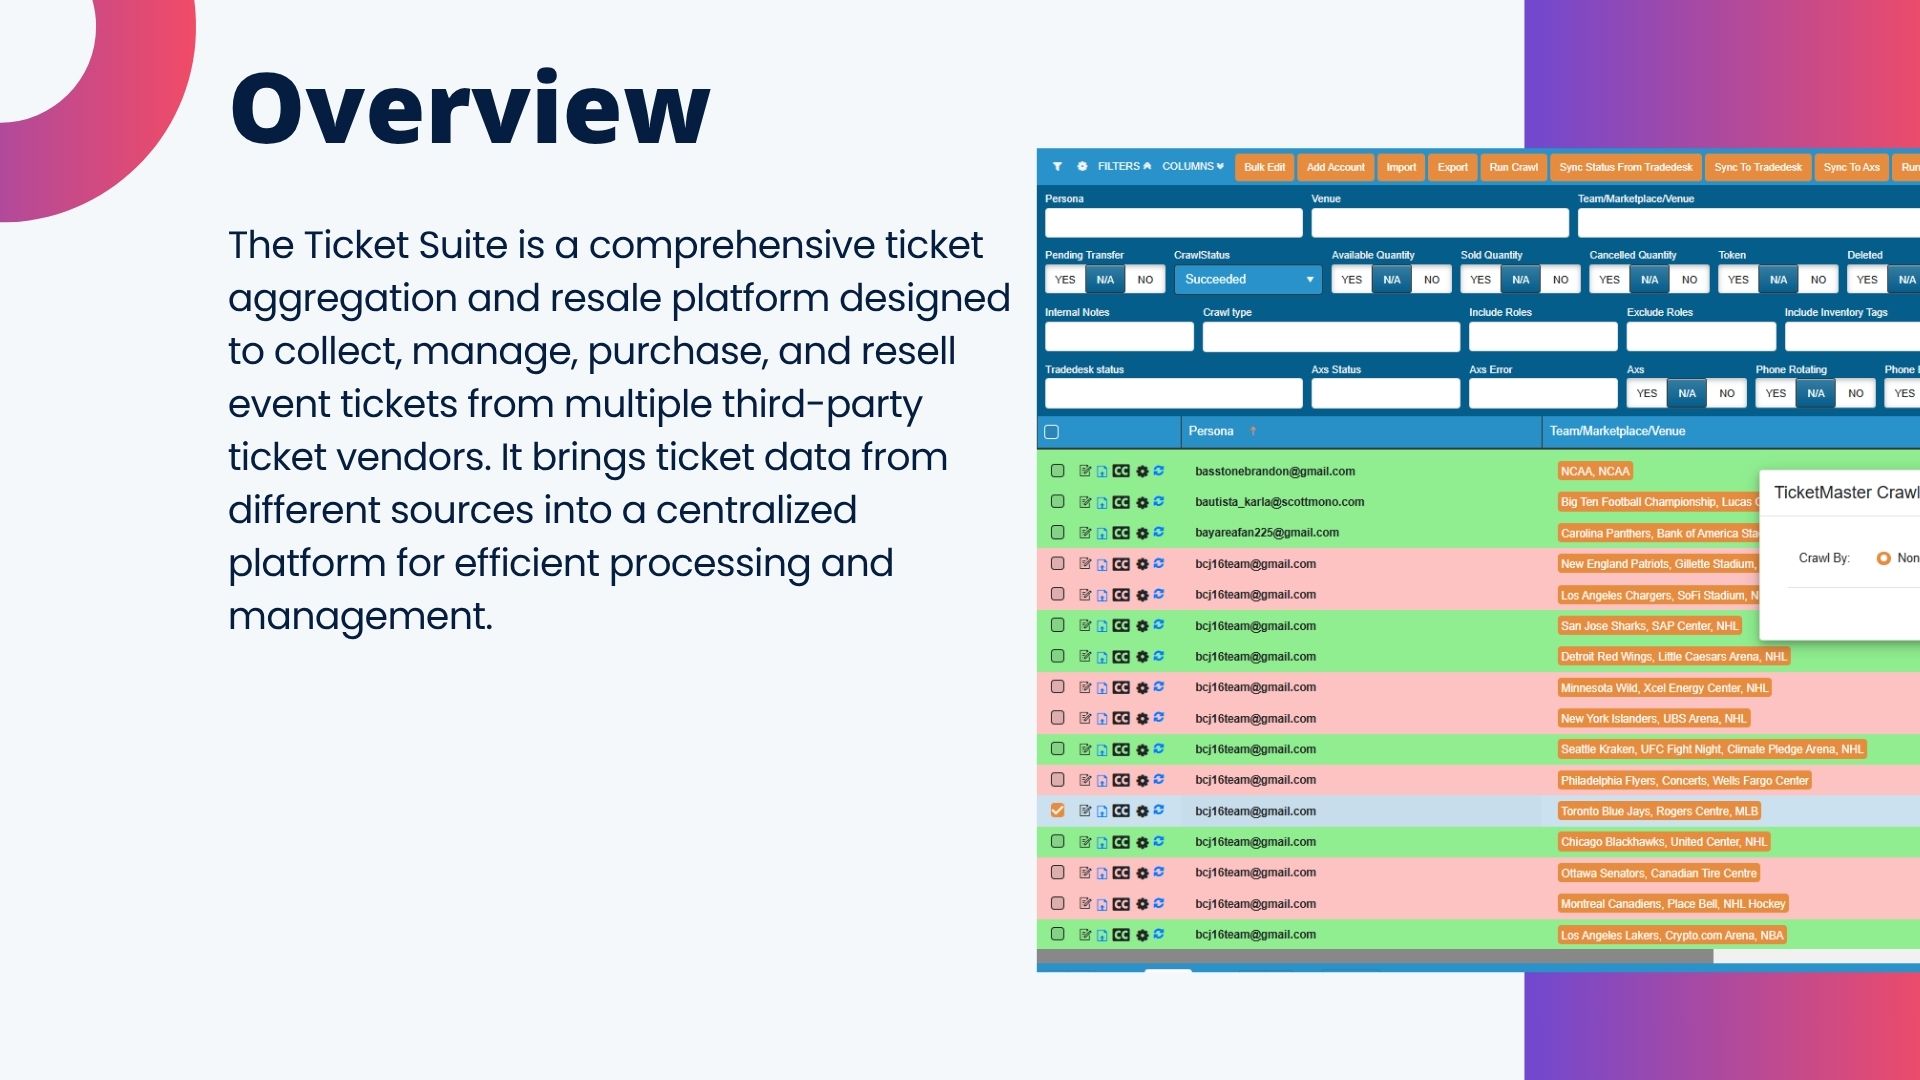The height and width of the screenshot is (1080, 1920).
Task: Set Phone Rotating filter to NO
Action: point(1856,394)
